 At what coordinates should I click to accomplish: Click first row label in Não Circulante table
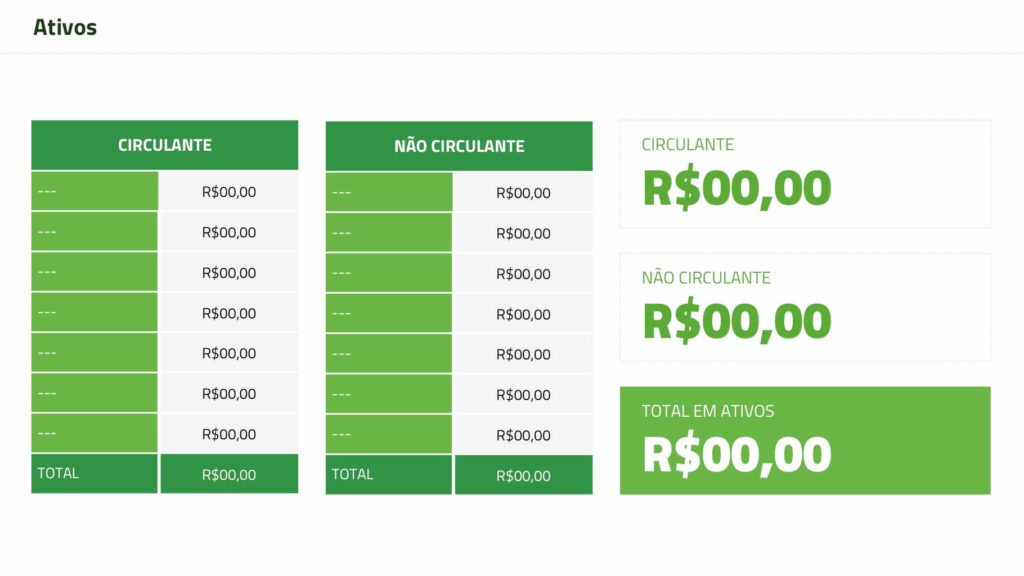(x=389, y=192)
